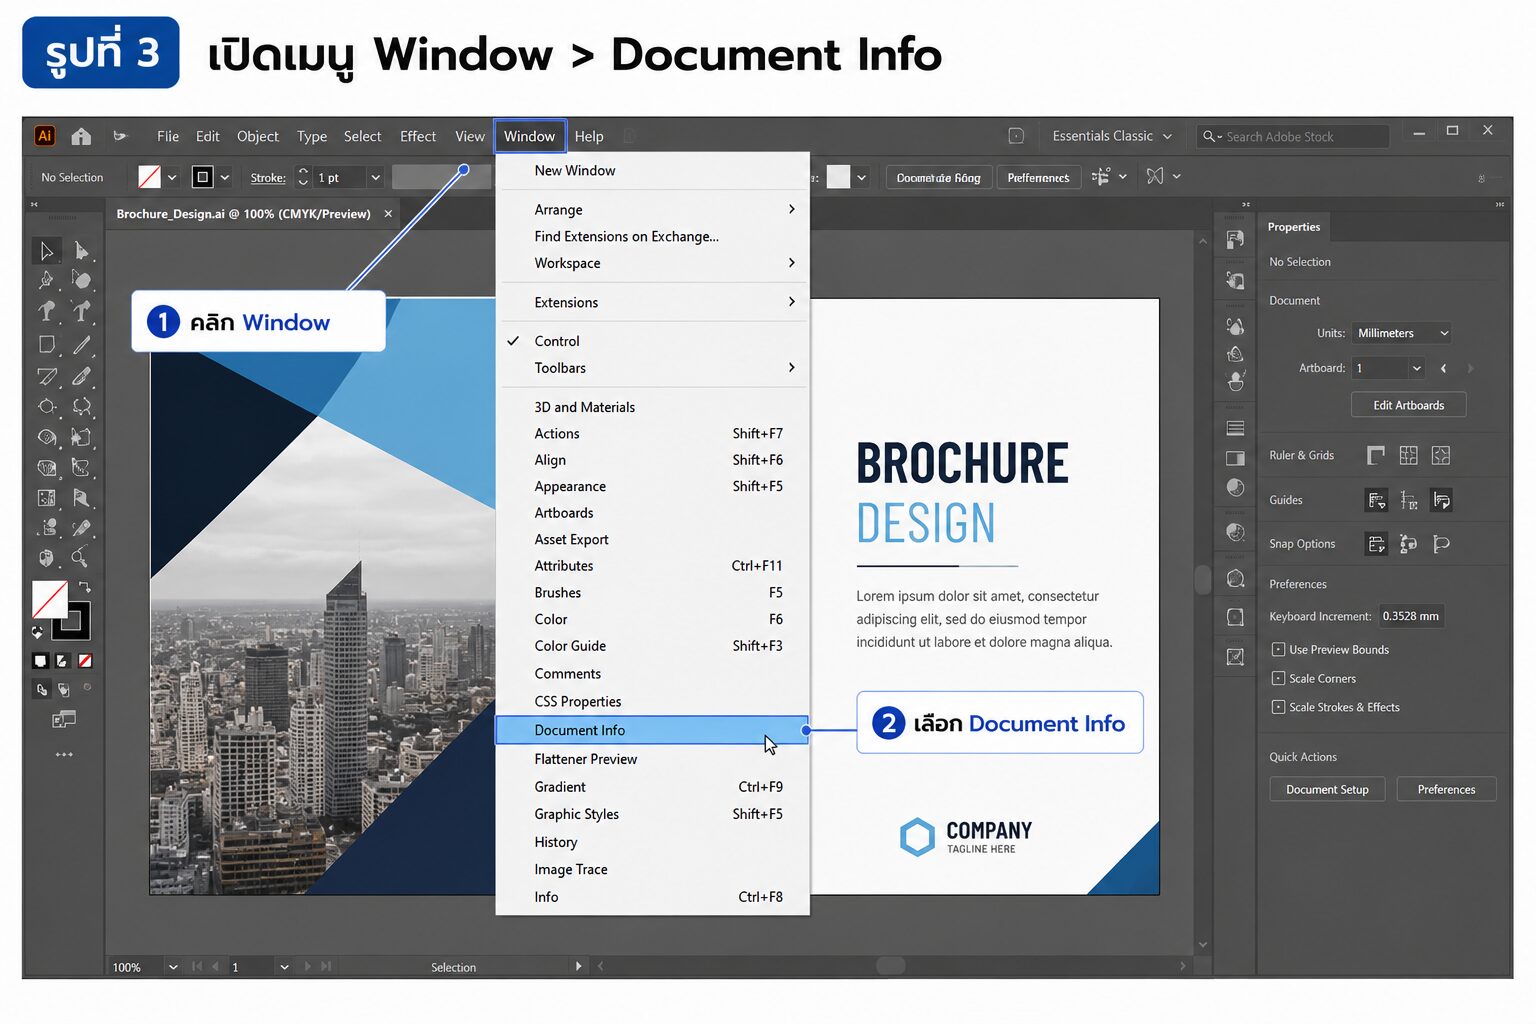This screenshot has width=1536, height=1024.
Task: Choose the Type tool
Action: point(46,312)
